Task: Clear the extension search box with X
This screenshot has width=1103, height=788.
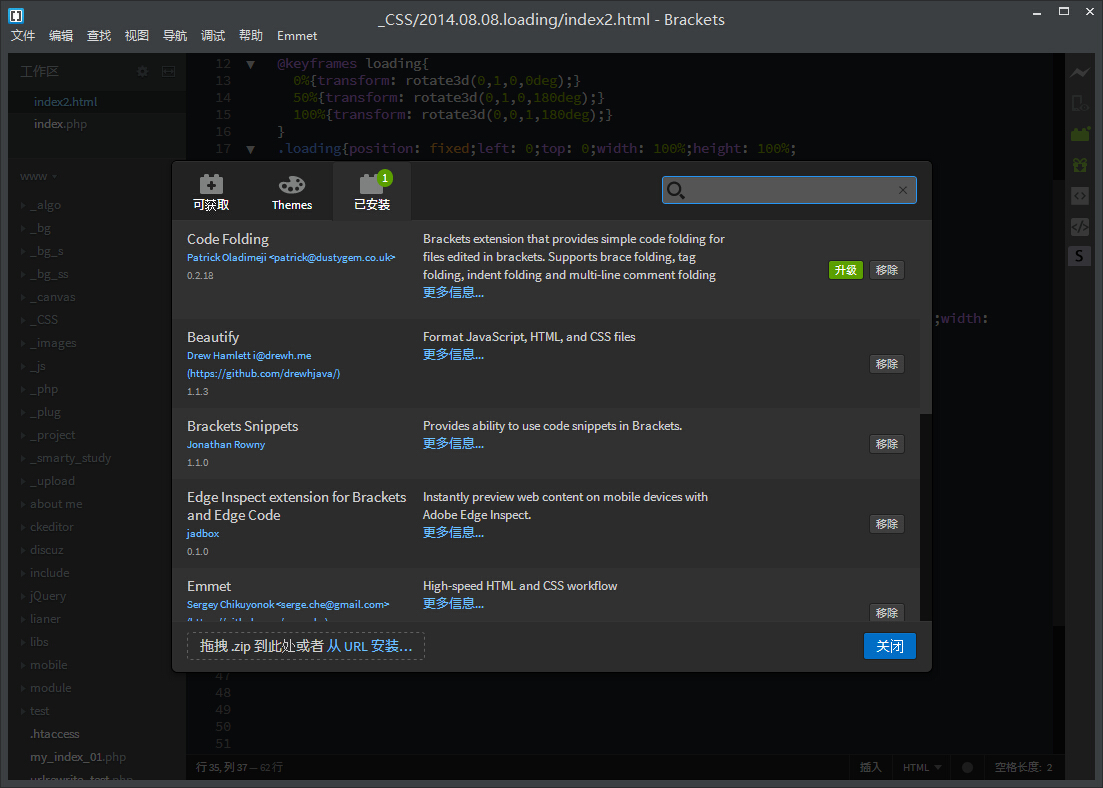Action: coord(903,190)
